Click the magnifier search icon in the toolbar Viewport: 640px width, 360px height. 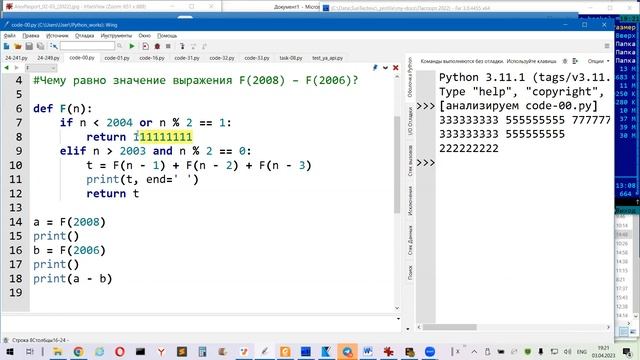[x=120, y=47]
